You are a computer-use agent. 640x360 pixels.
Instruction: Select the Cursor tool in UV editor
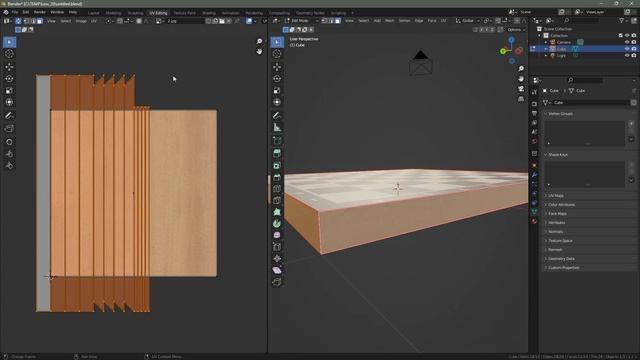click(x=9, y=54)
